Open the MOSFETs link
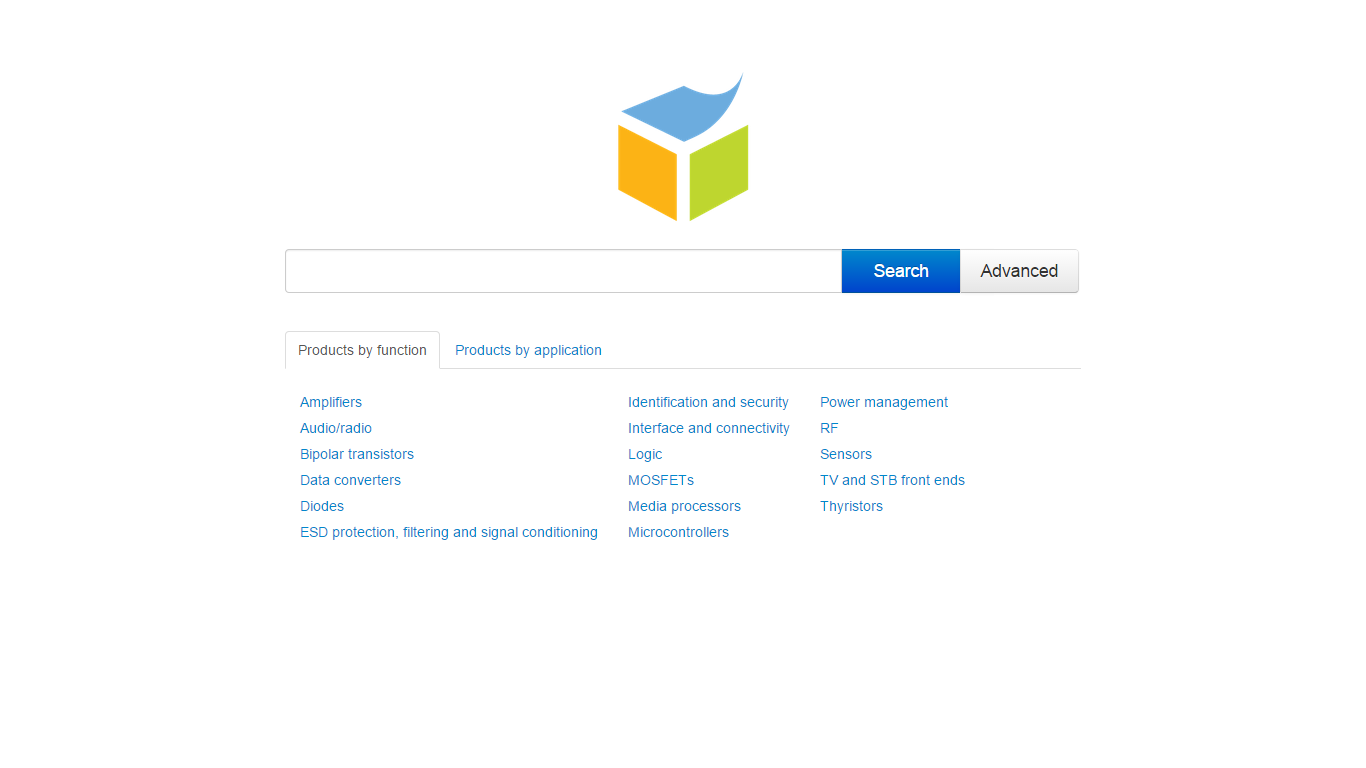 661,480
